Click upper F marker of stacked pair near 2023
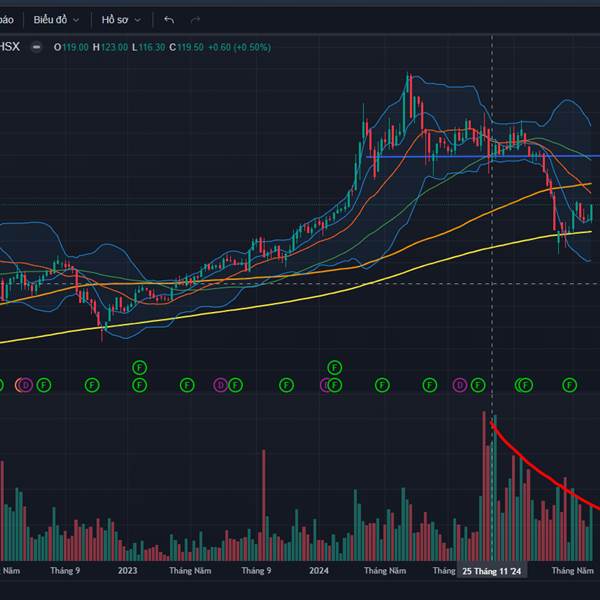The image size is (600, 600). (x=139, y=368)
